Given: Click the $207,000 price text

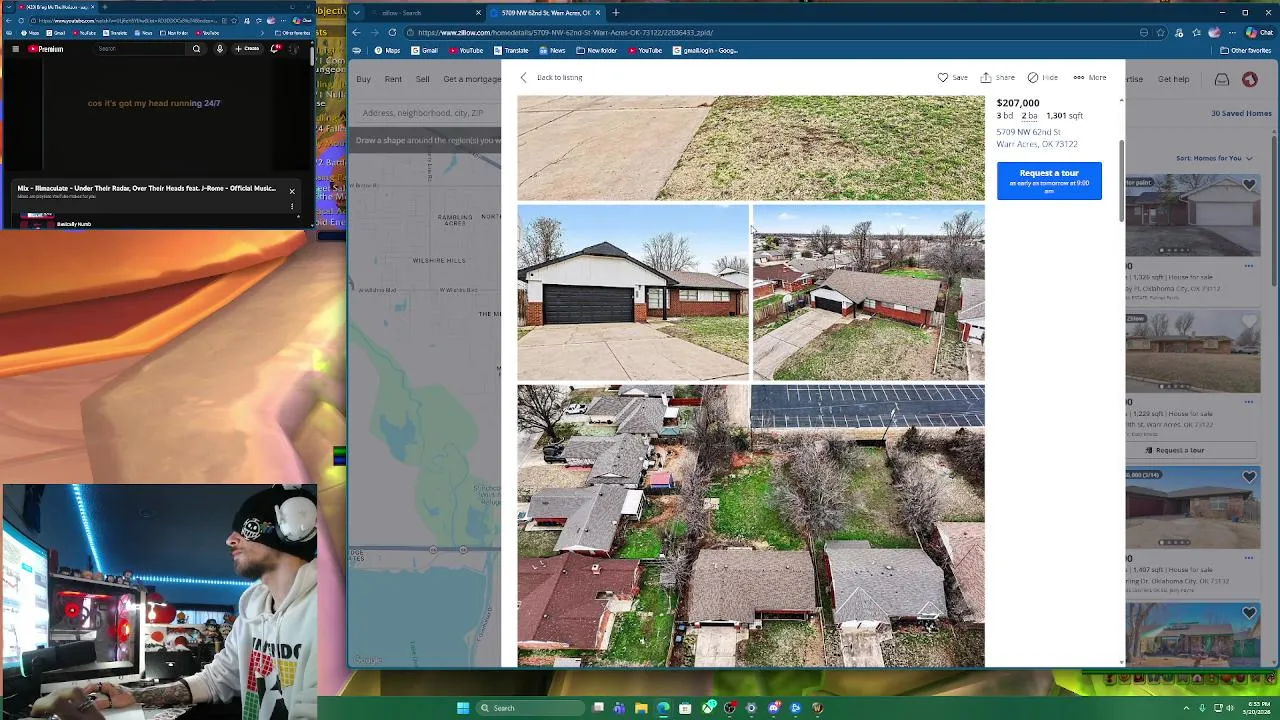Looking at the screenshot, I should pos(1018,103).
